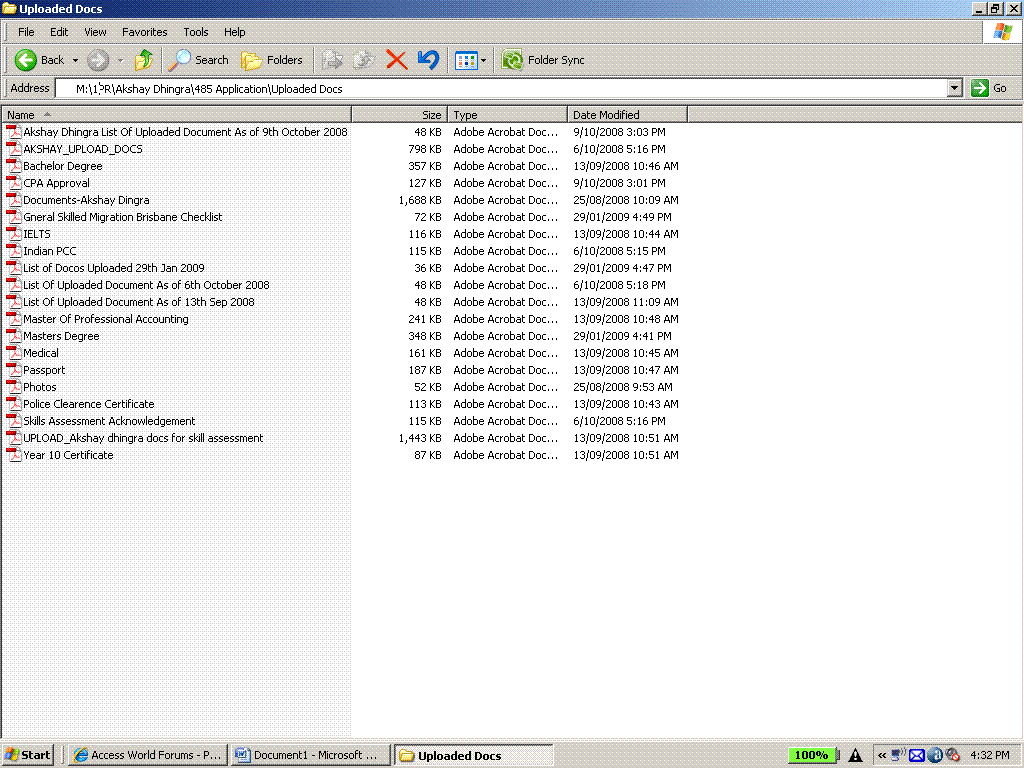Click the Views icon in toolbar

click(x=466, y=61)
